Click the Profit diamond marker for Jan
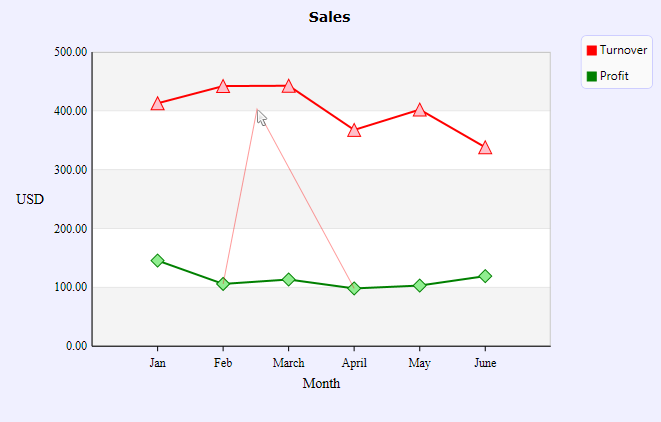The width and height of the screenshot is (661, 422). (x=158, y=260)
